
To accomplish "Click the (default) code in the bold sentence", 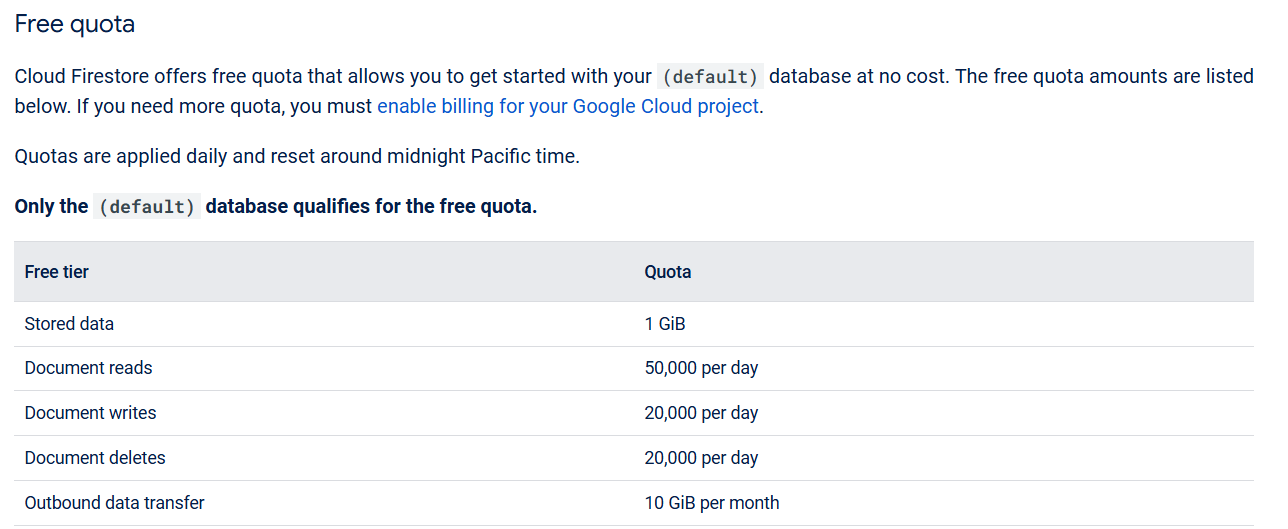I will point(146,207).
